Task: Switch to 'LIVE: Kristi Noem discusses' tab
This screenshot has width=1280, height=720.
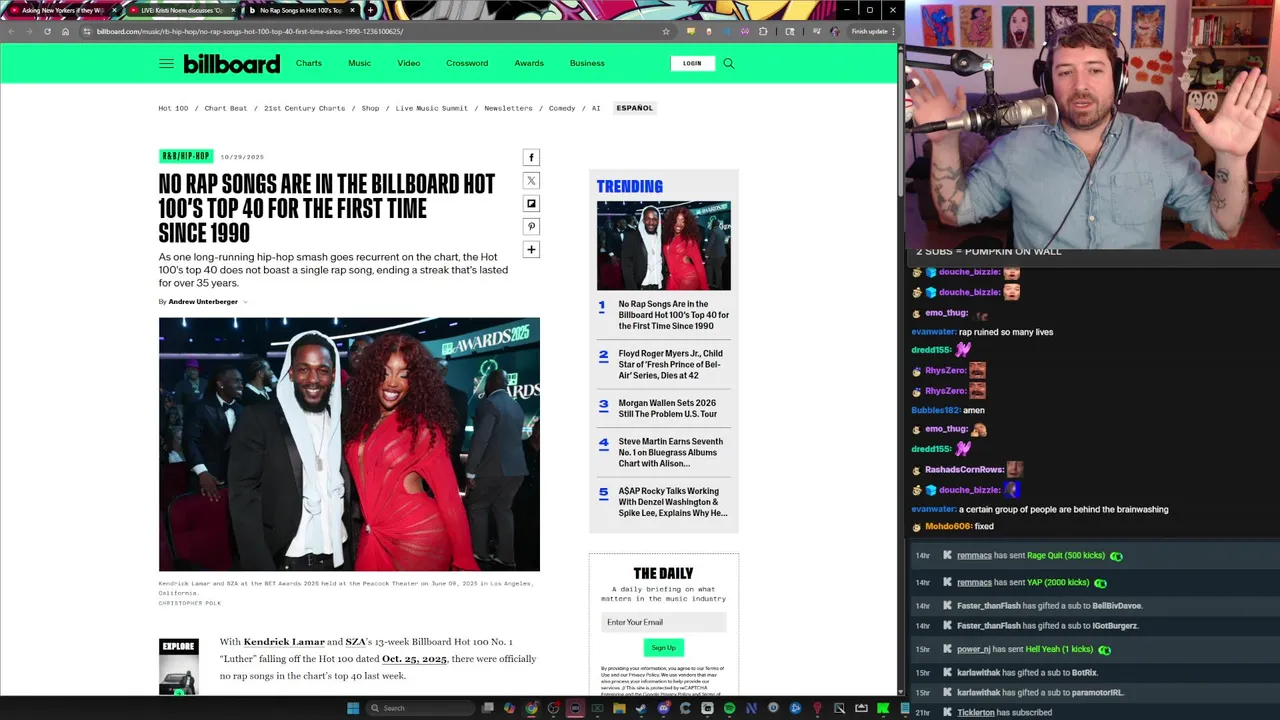Action: (x=183, y=10)
